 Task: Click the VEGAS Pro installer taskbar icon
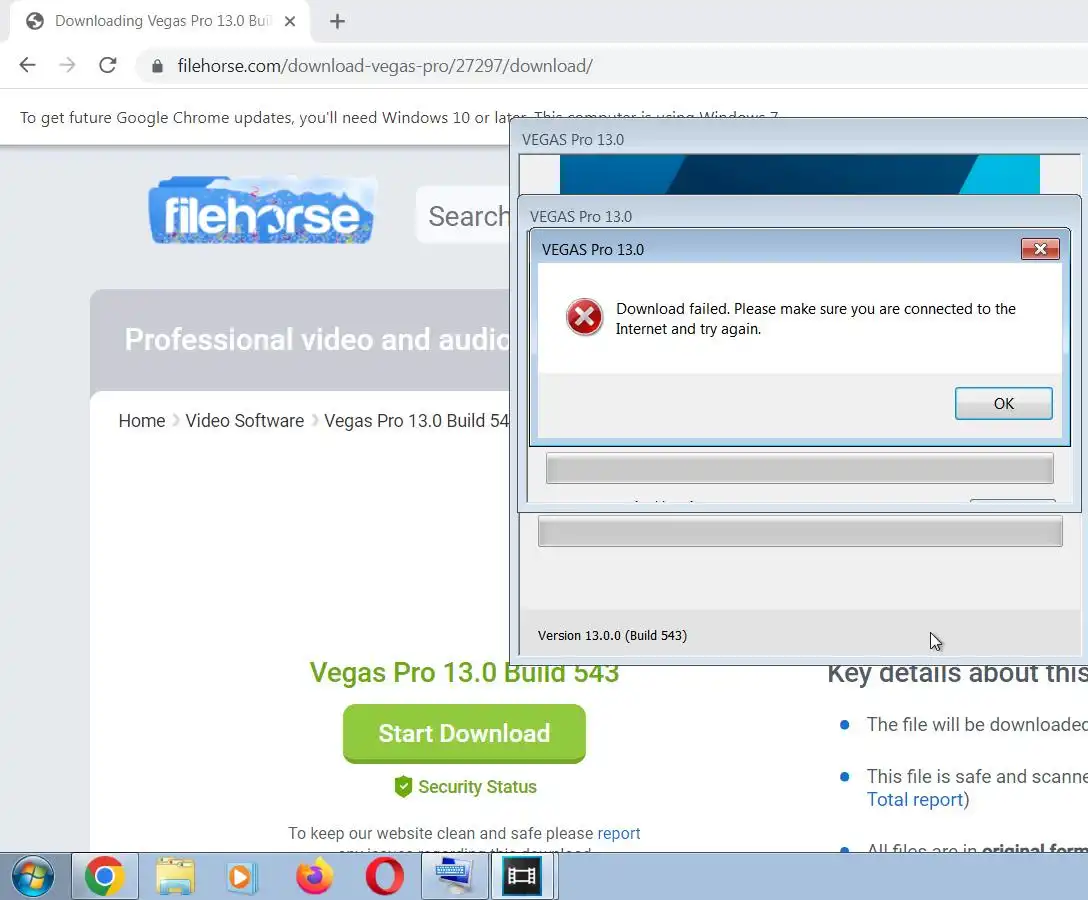522,876
